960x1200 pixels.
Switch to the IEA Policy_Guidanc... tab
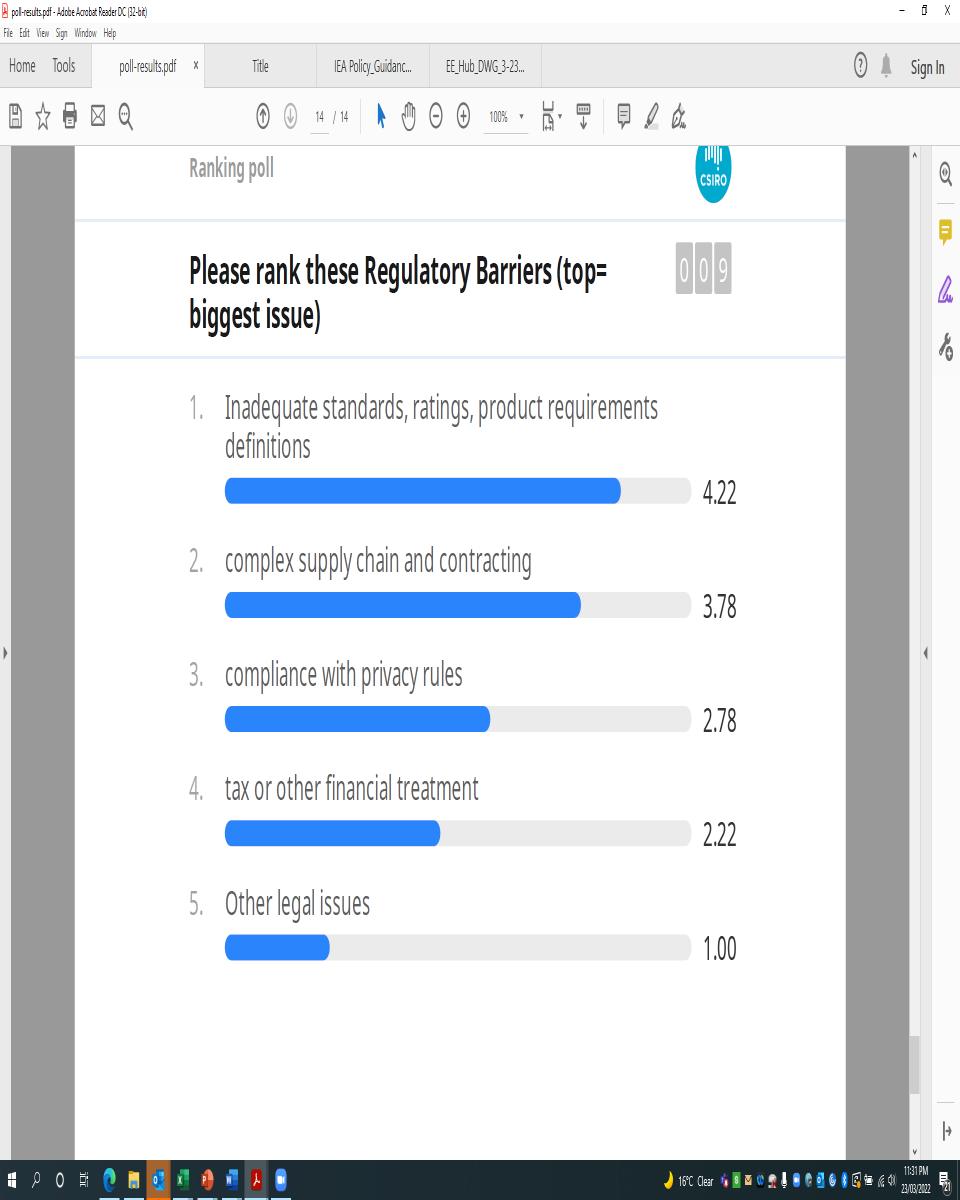(373, 66)
